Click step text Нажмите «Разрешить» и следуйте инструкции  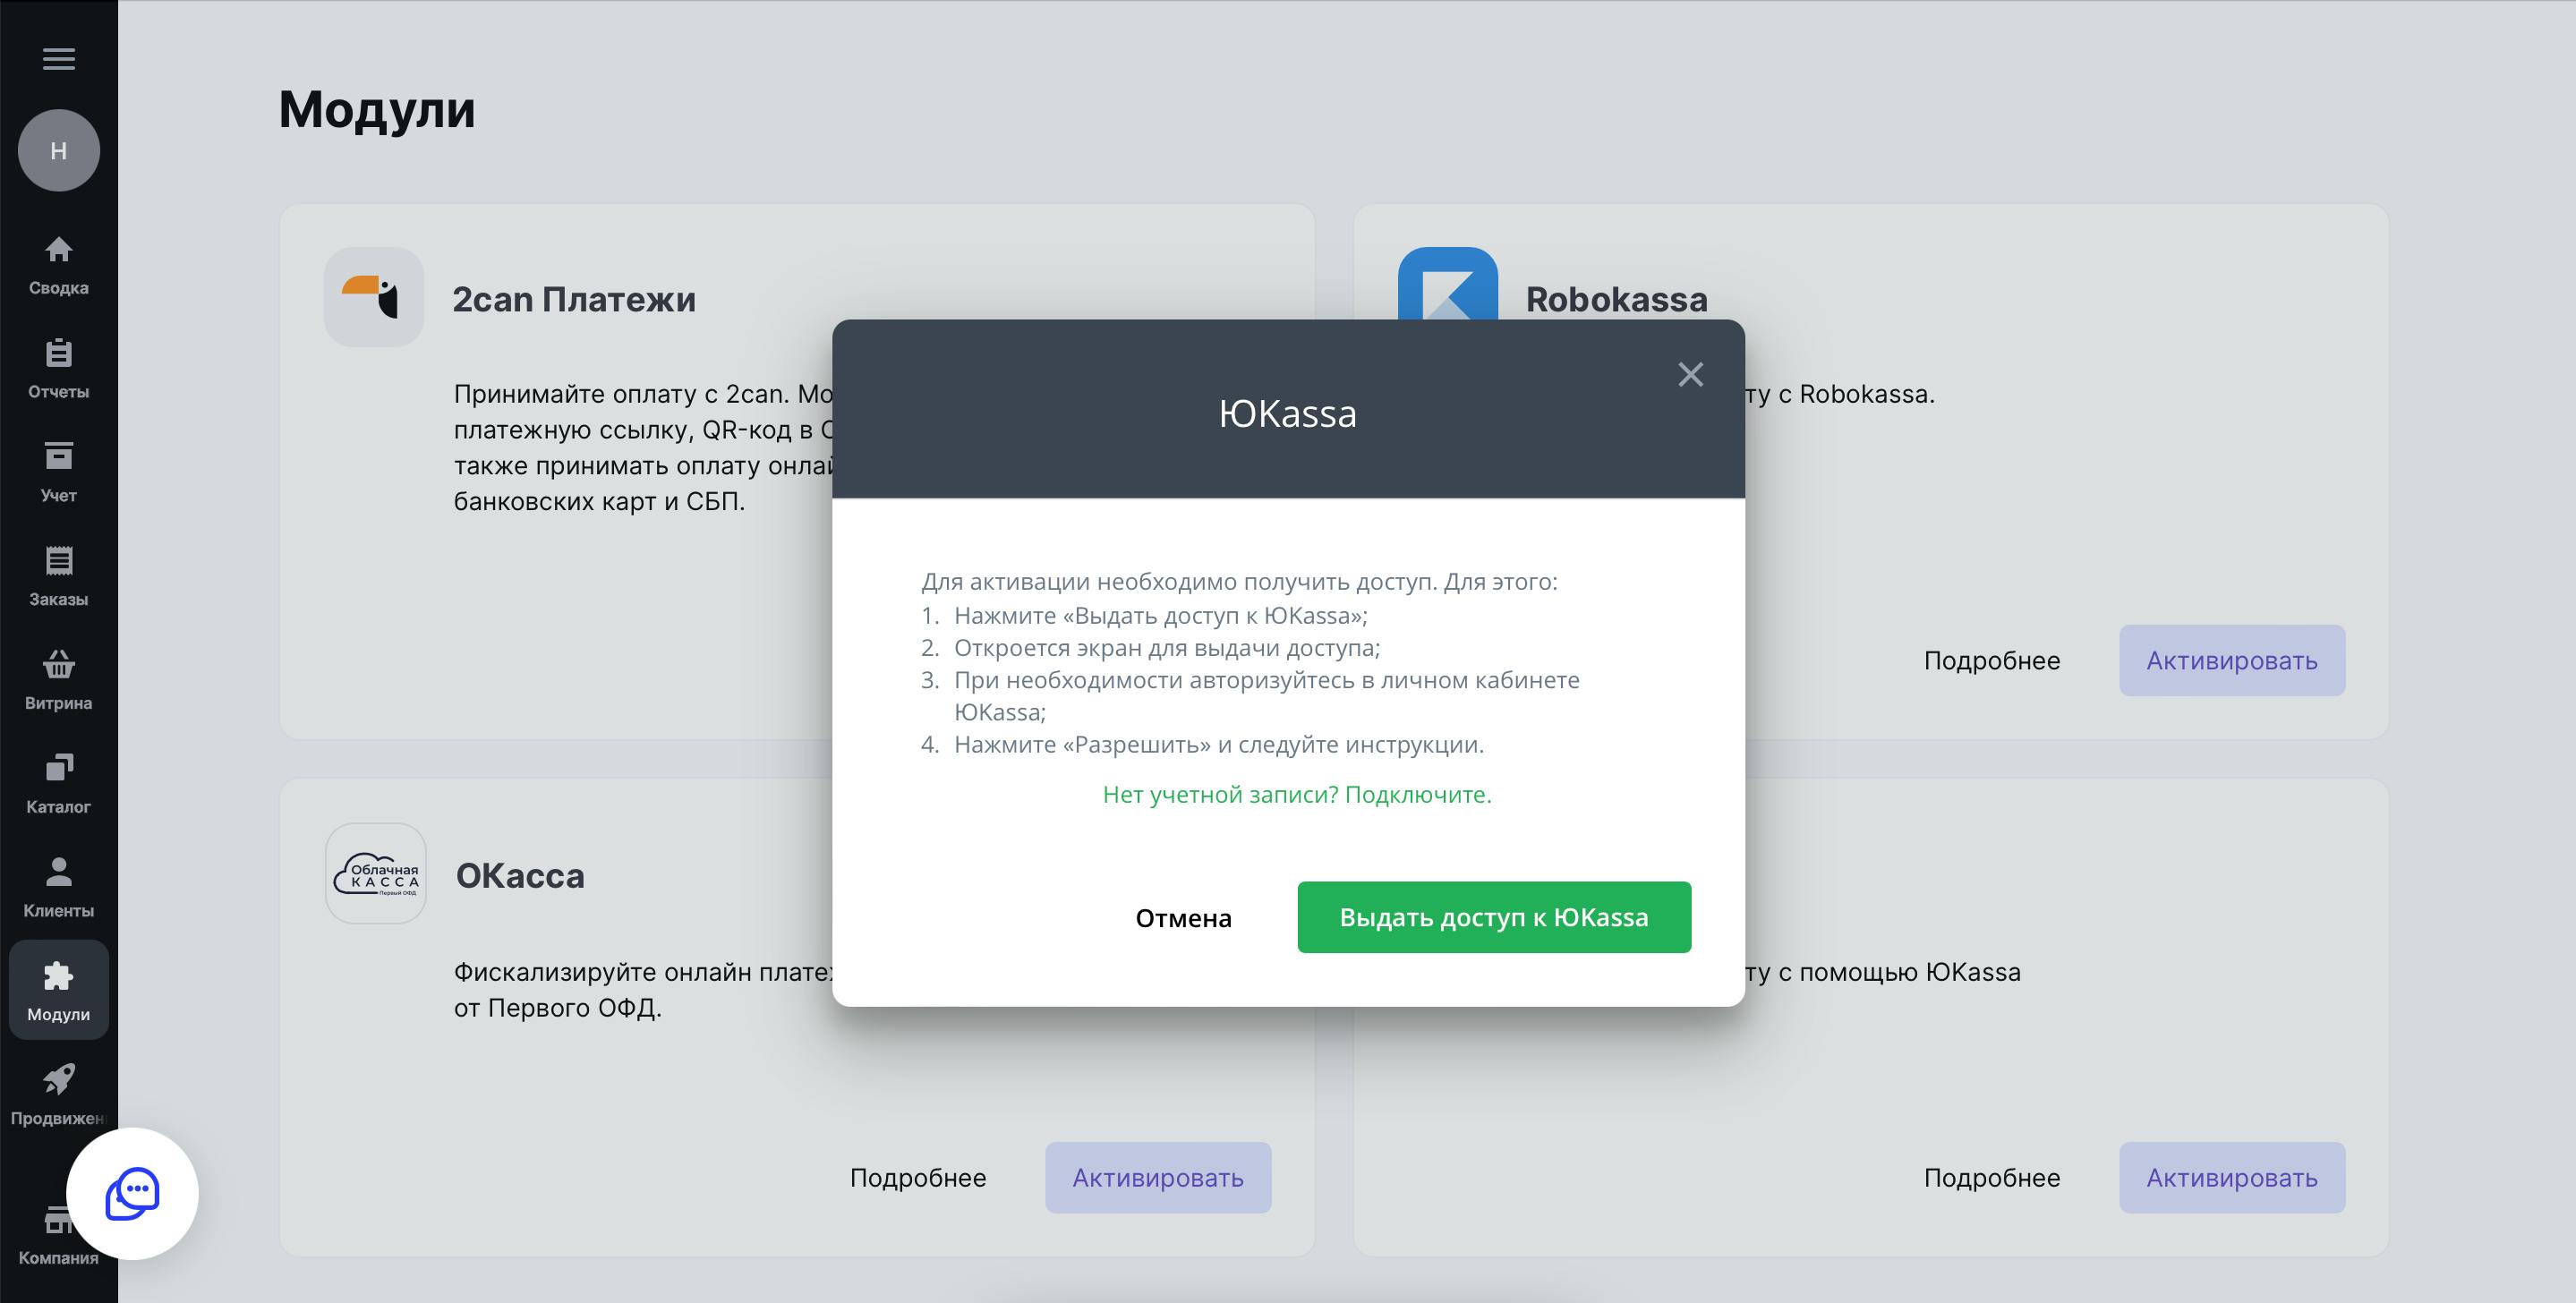(x=1219, y=744)
